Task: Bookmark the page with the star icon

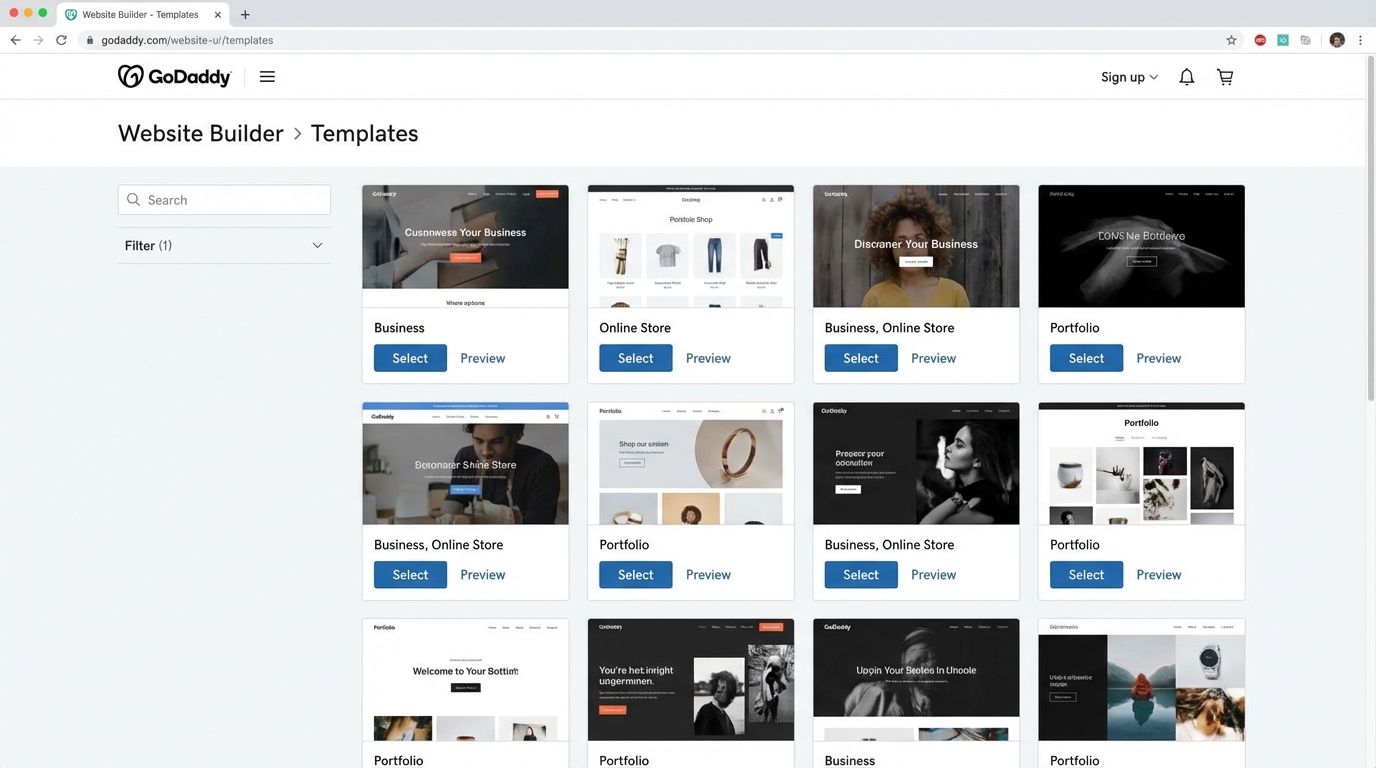Action: [x=1231, y=40]
